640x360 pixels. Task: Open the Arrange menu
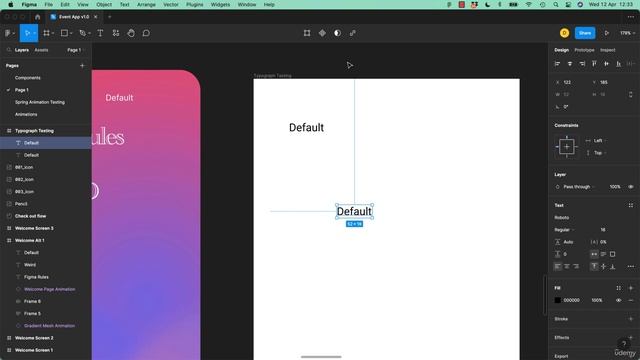click(146, 4)
